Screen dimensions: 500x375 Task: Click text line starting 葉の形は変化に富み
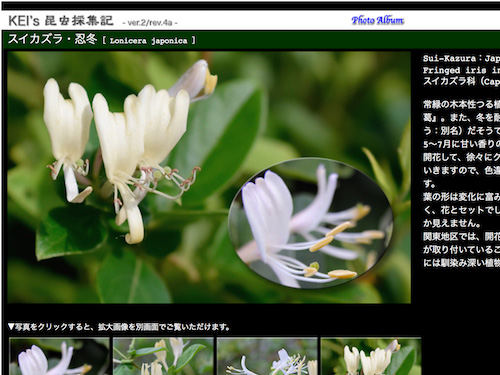coord(461,197)
